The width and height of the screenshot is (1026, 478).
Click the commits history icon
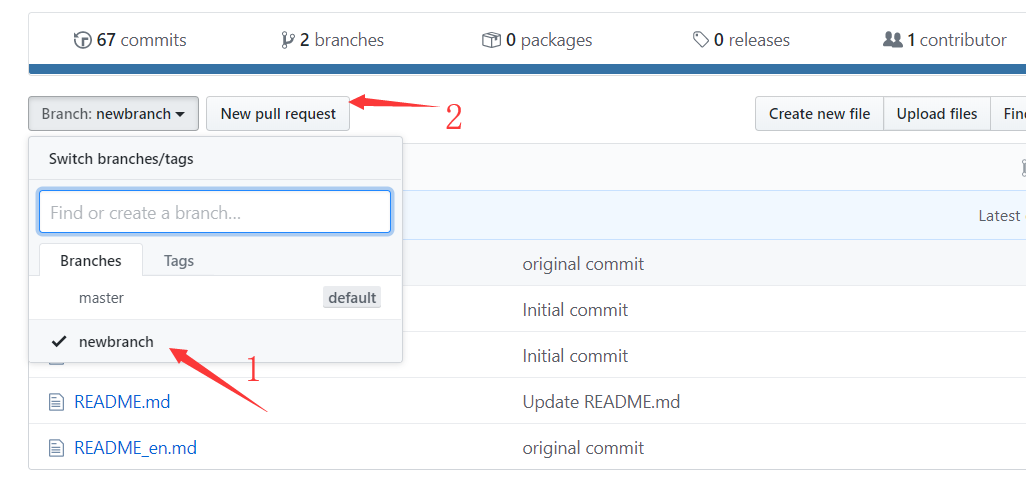pos(82,40)
